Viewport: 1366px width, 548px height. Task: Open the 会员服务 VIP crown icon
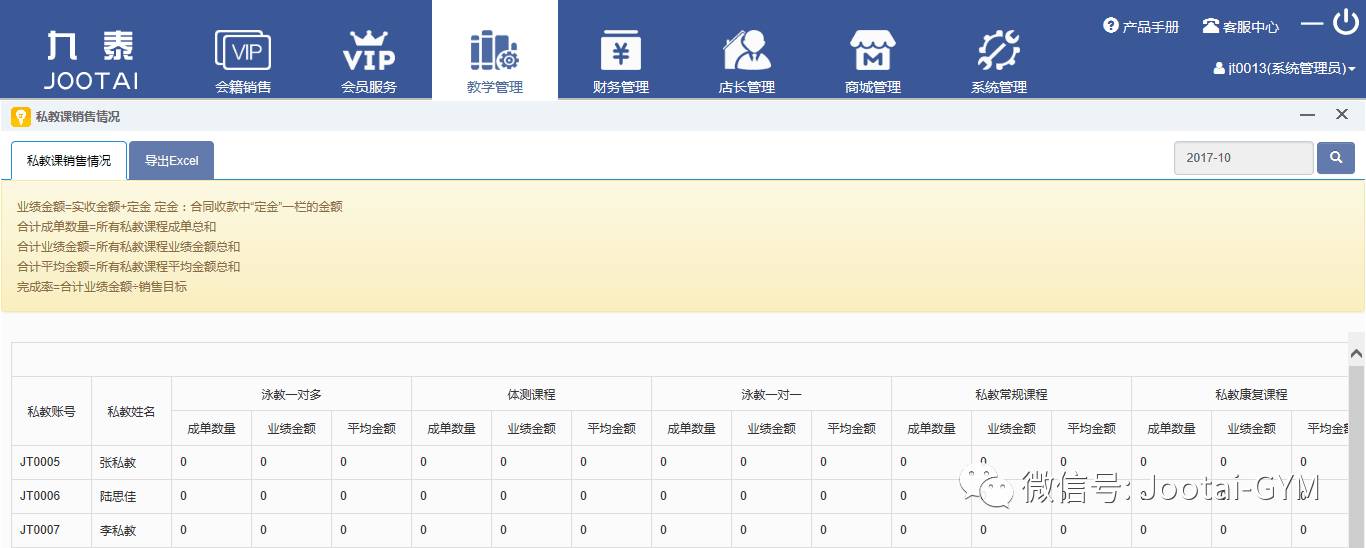click(x=369, y=50)
